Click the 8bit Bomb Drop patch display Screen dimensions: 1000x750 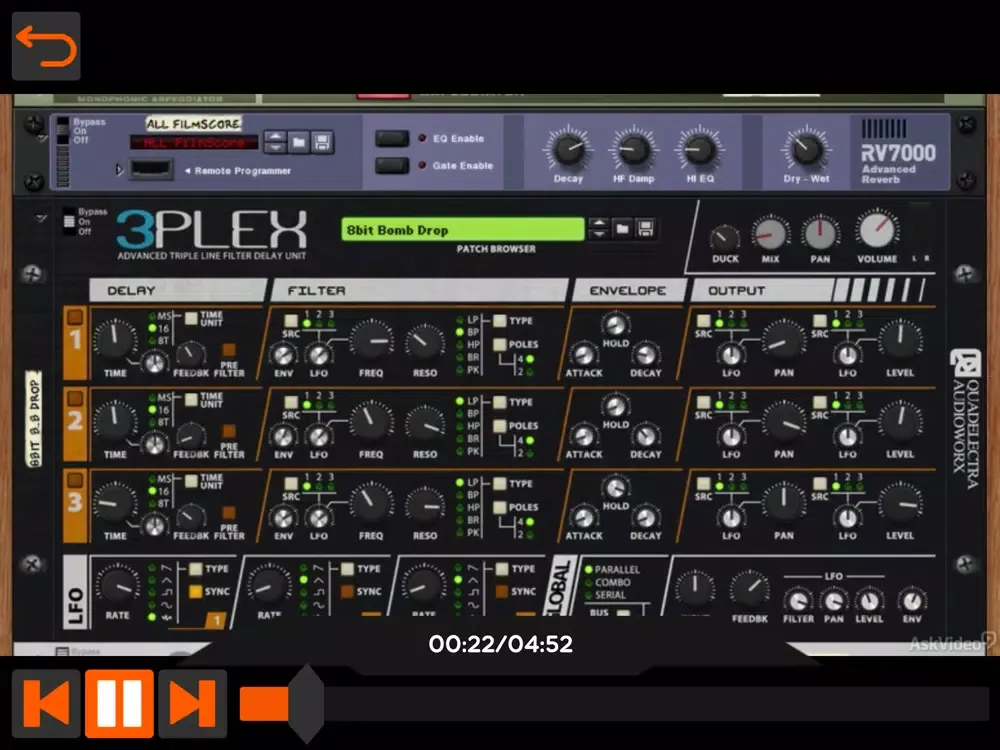(x=462, y=230)
